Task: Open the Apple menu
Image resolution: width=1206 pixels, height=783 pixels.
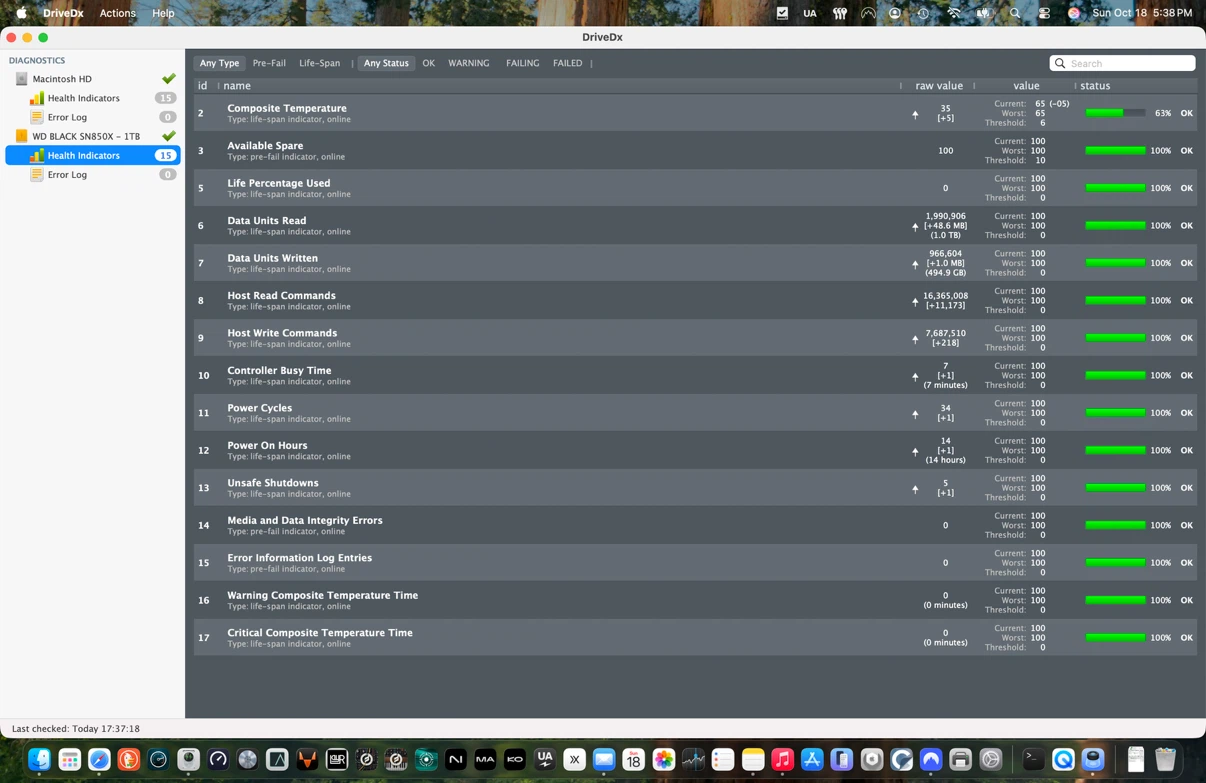Action: 21,13
